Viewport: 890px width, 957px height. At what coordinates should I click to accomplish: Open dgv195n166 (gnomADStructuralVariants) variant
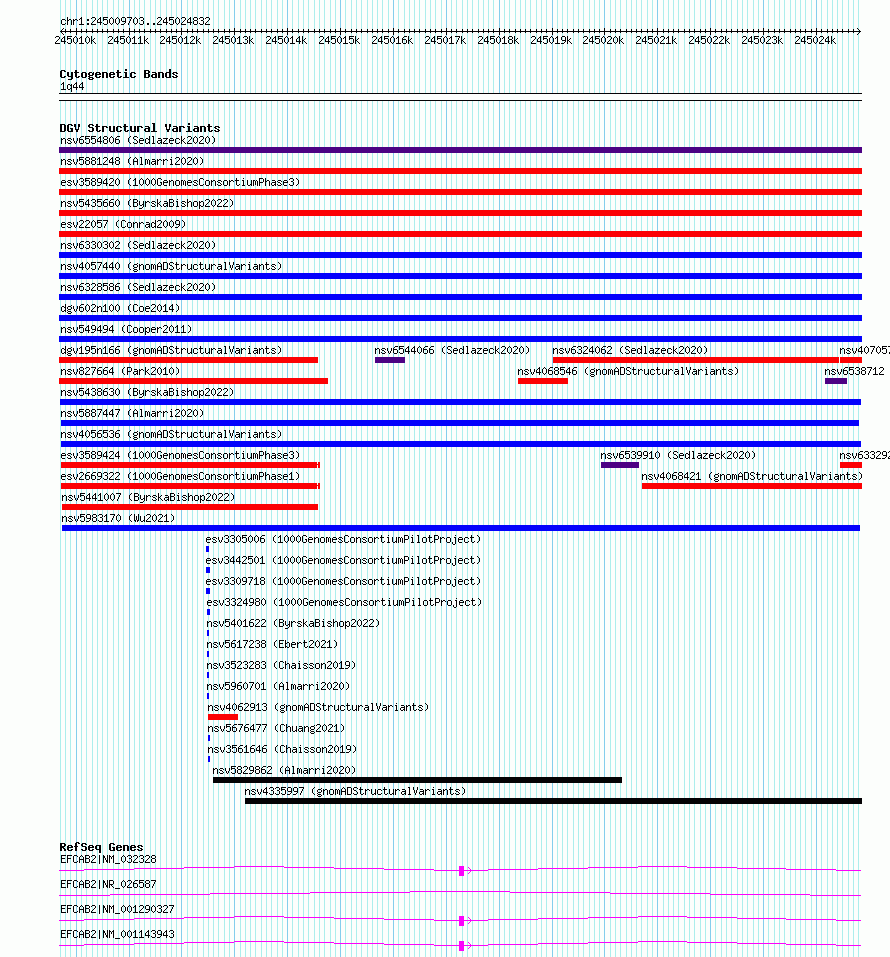171,350
